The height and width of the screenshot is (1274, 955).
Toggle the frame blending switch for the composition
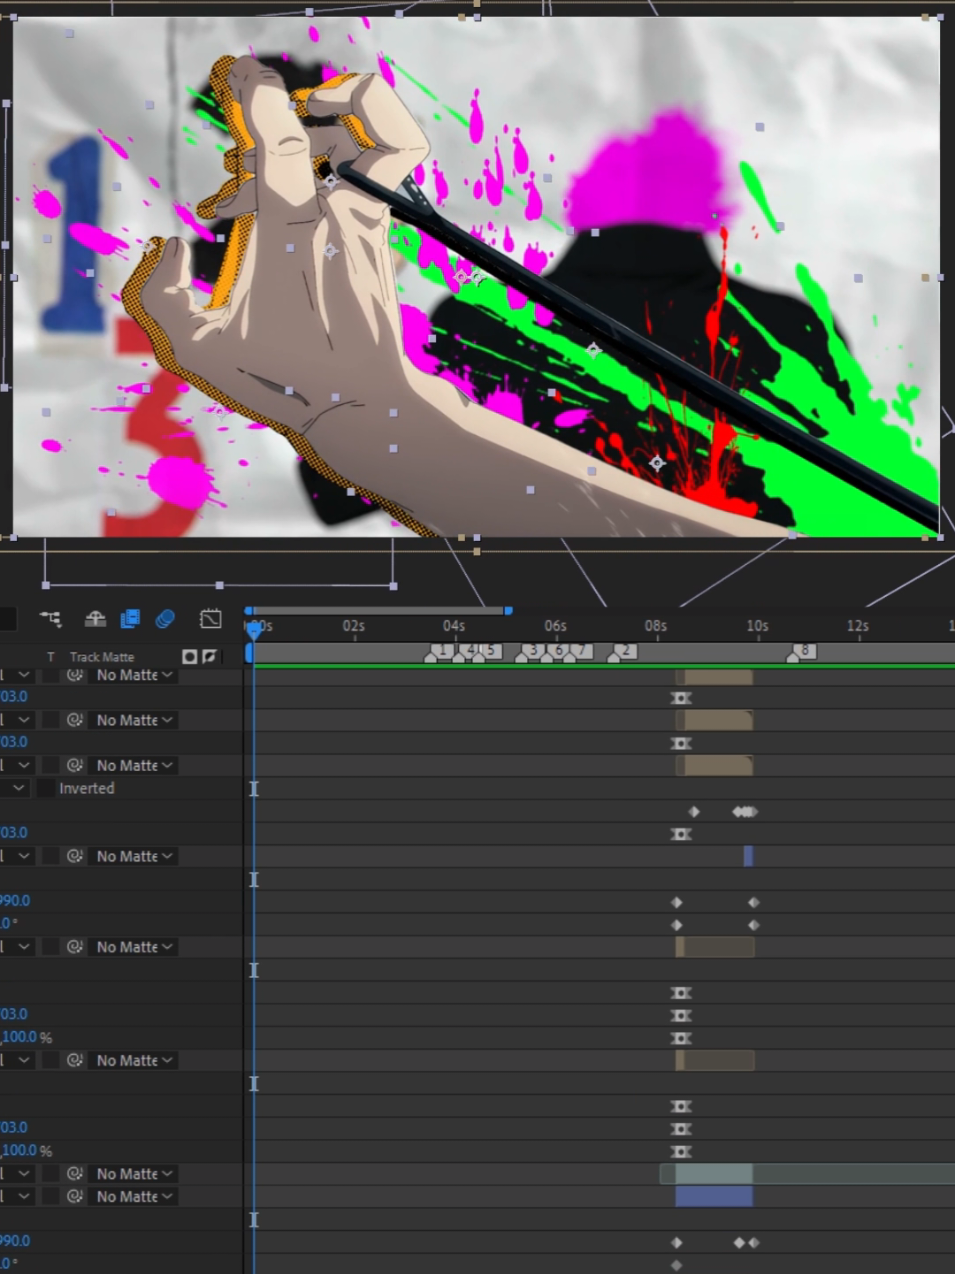(x=130, y=619)
